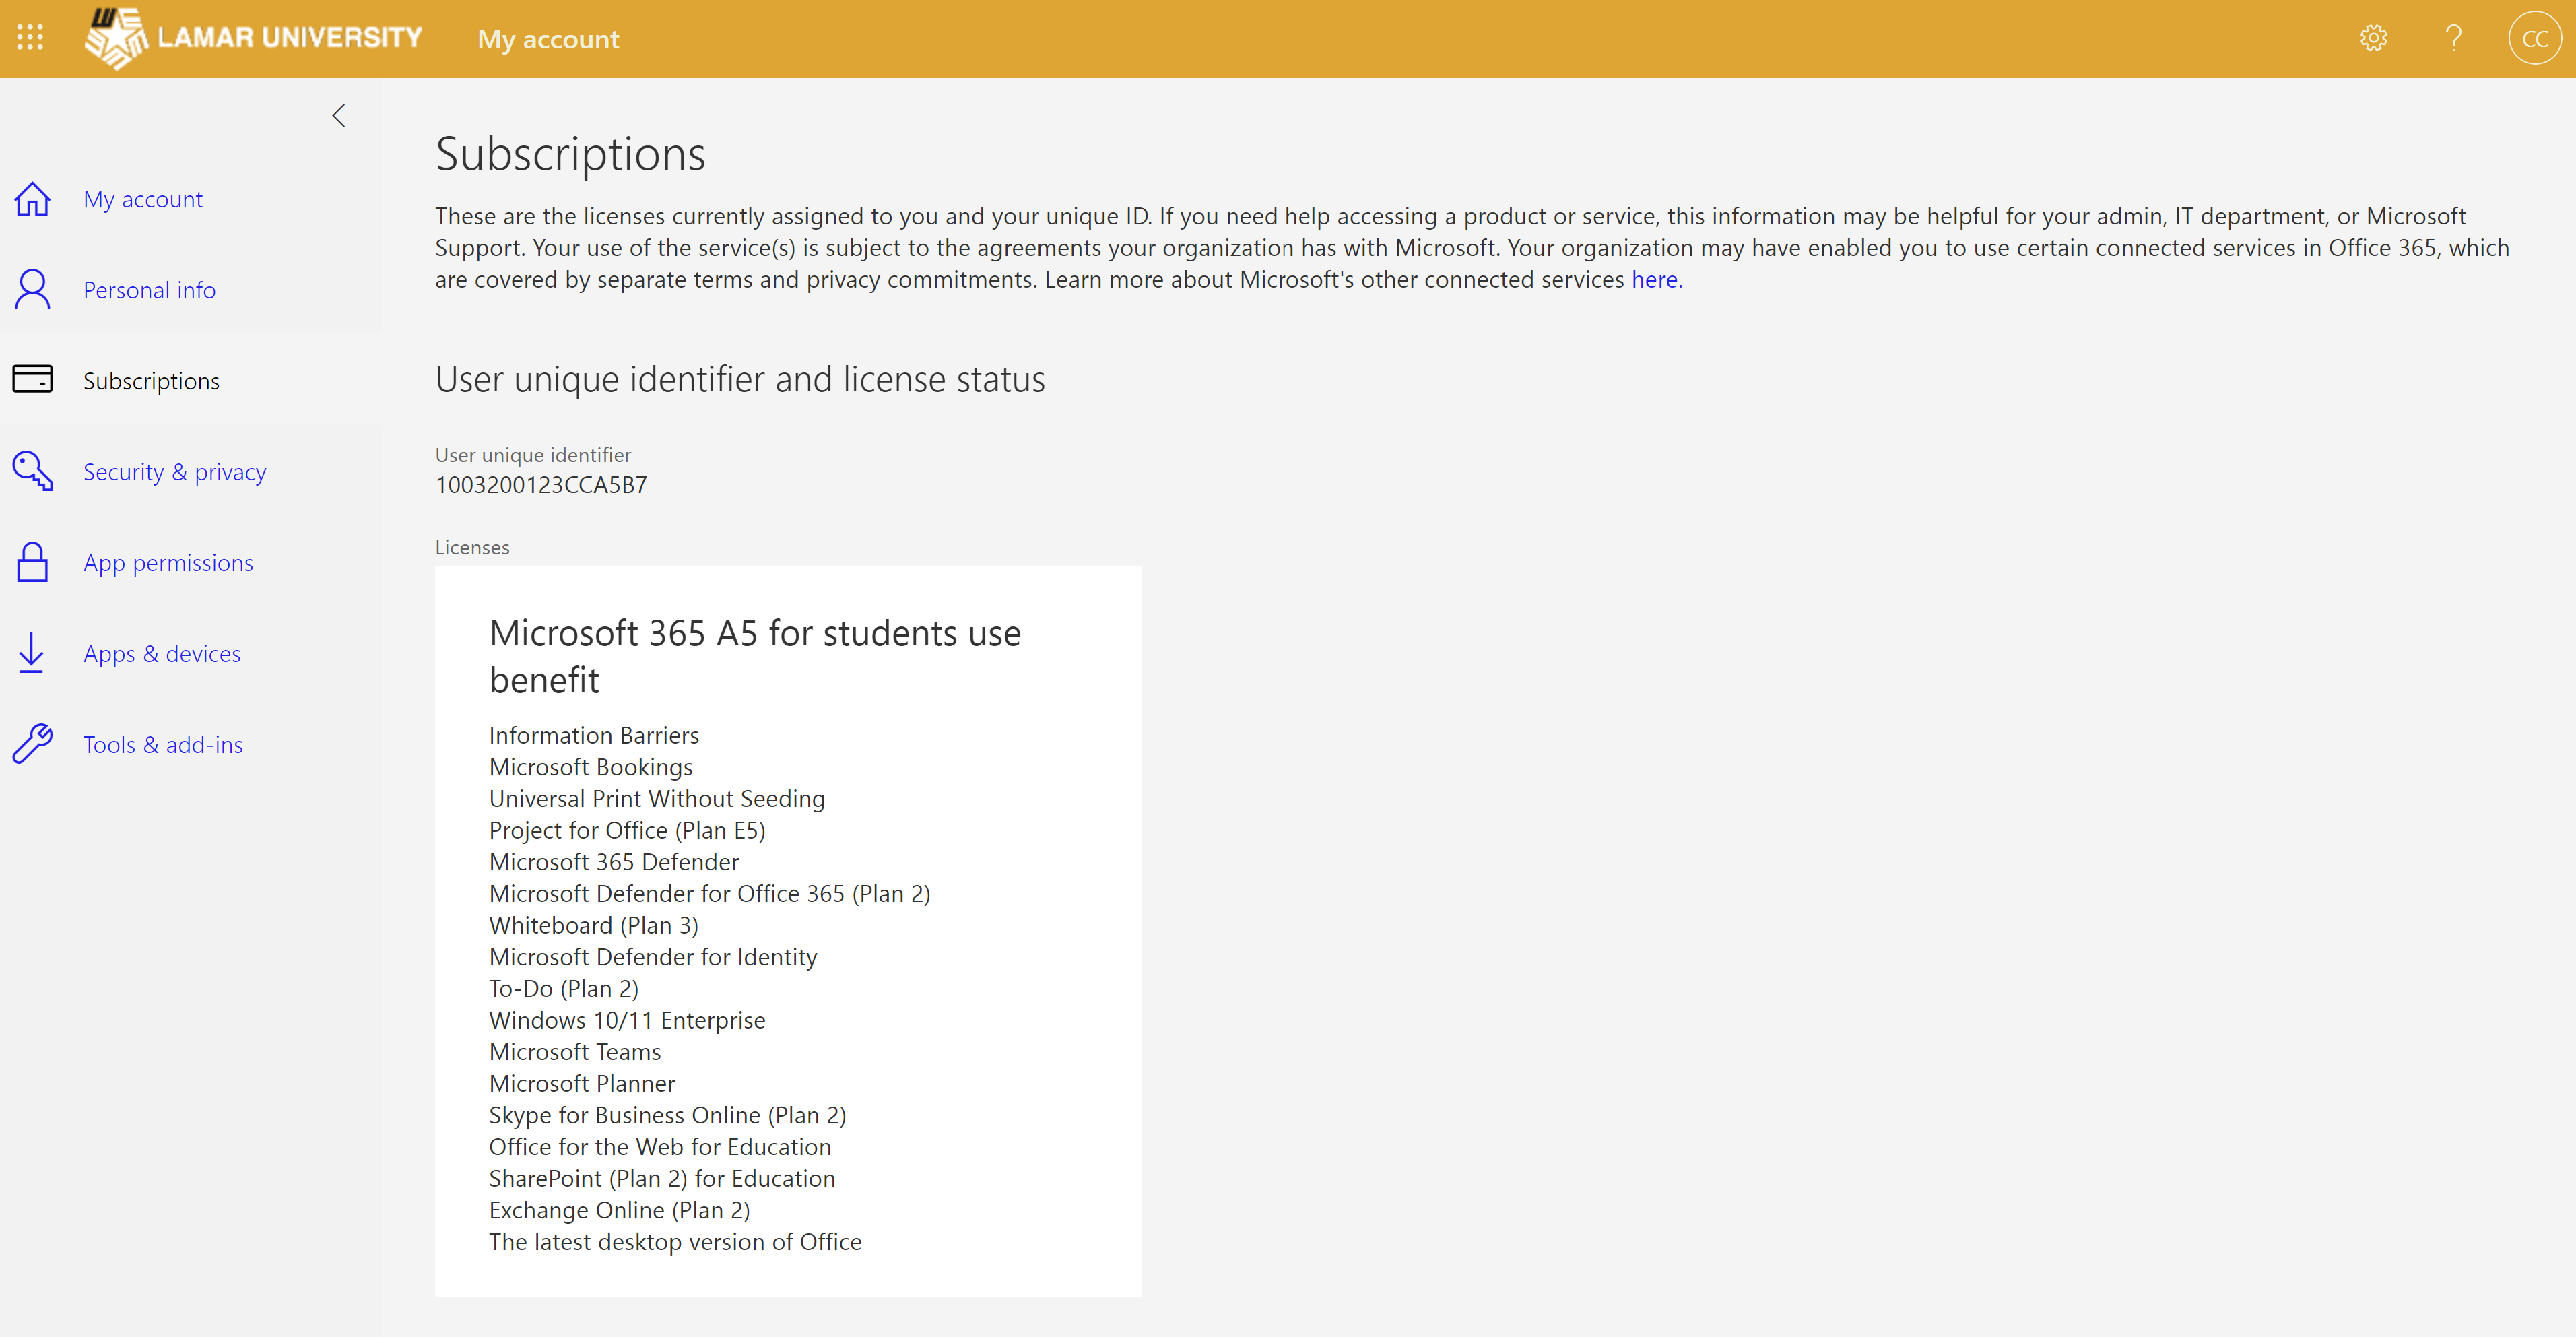Toggle the Information Barriers service item
Viewport: 2576px width, 1337px height.
pyautogui.click(x=595, y=734)
